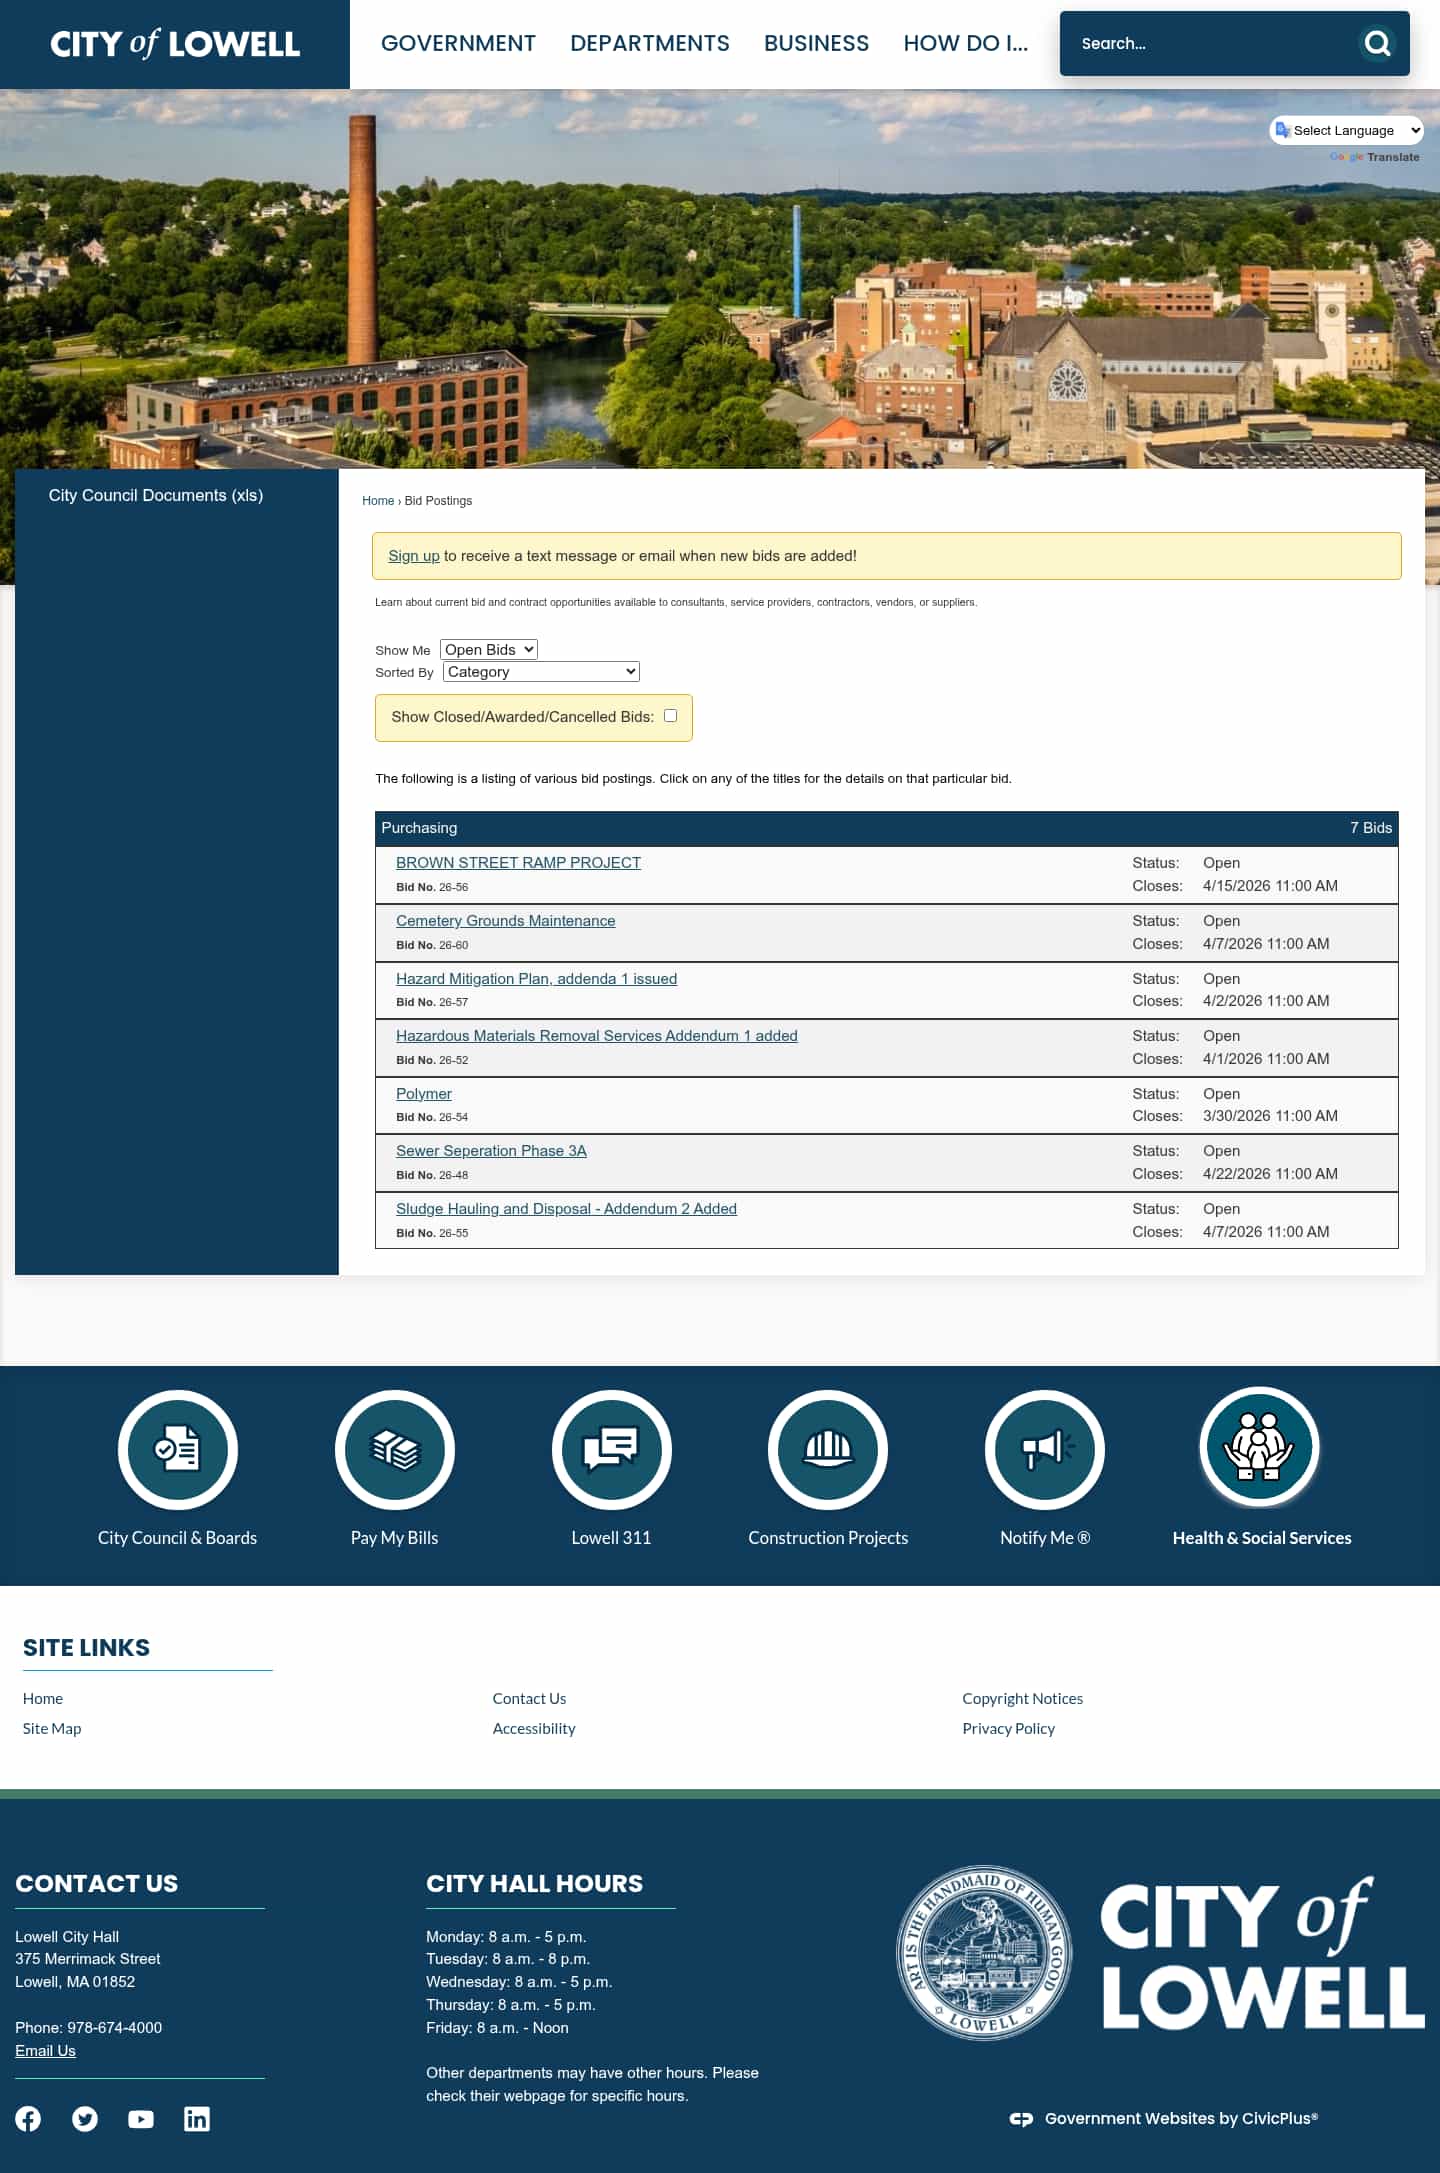1440x2173 pixels.
Task: Open Notify Me megaphone icon
Action: 1045,1449
